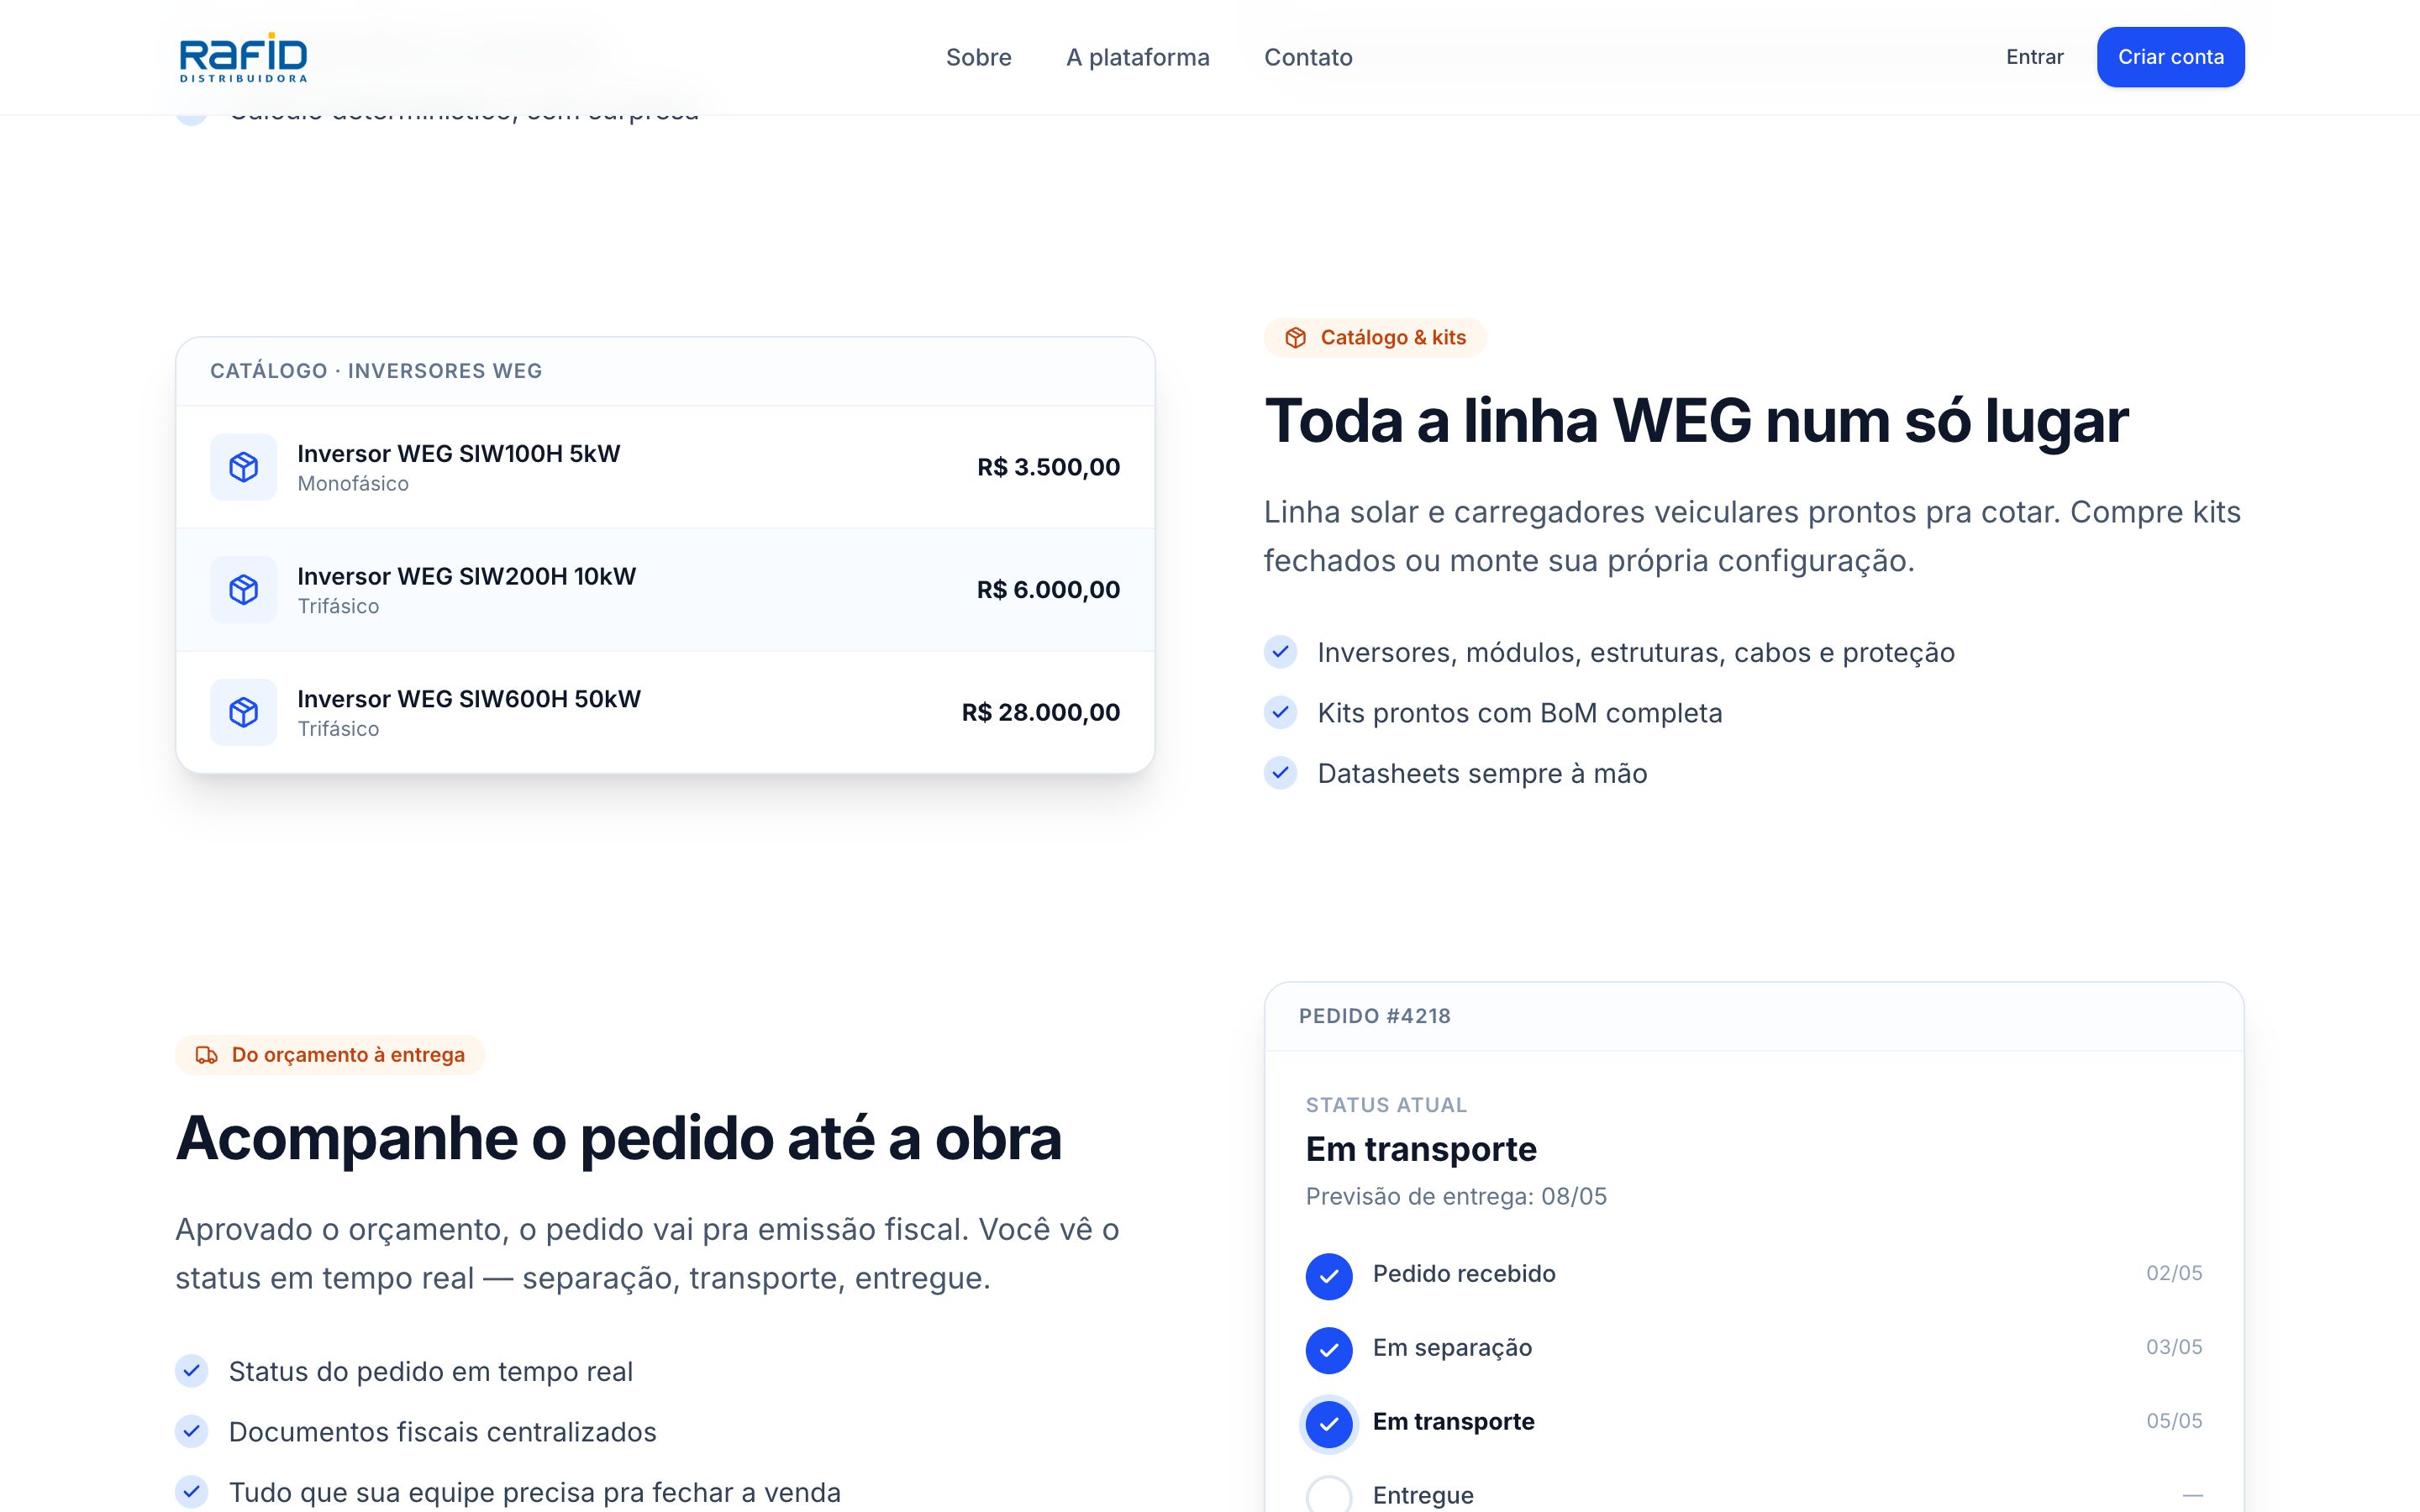Click box icon for Inversor SIW100H 5kW
2420x1512 pixels.
243,467
